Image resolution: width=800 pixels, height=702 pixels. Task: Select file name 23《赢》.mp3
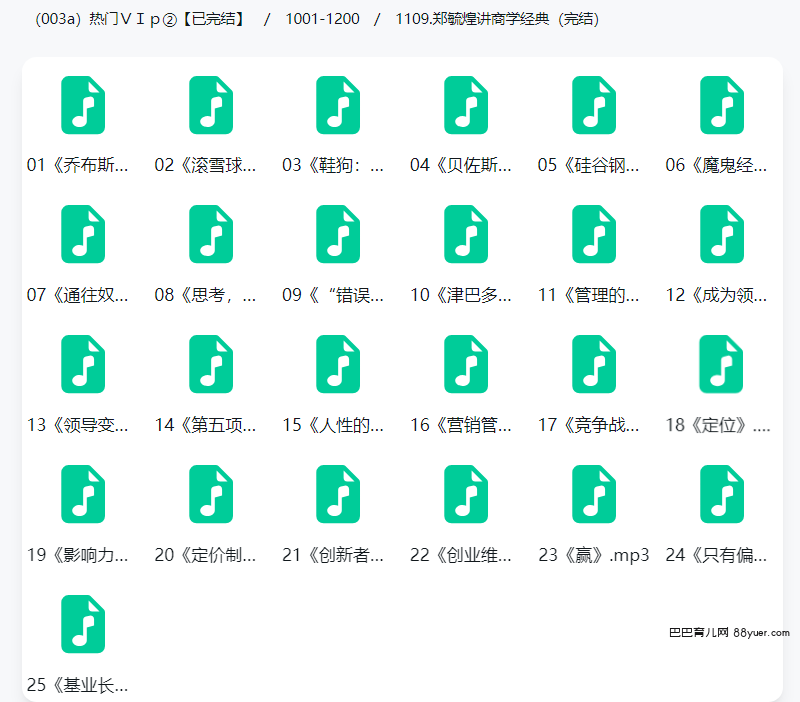click(x=594, y=555)
